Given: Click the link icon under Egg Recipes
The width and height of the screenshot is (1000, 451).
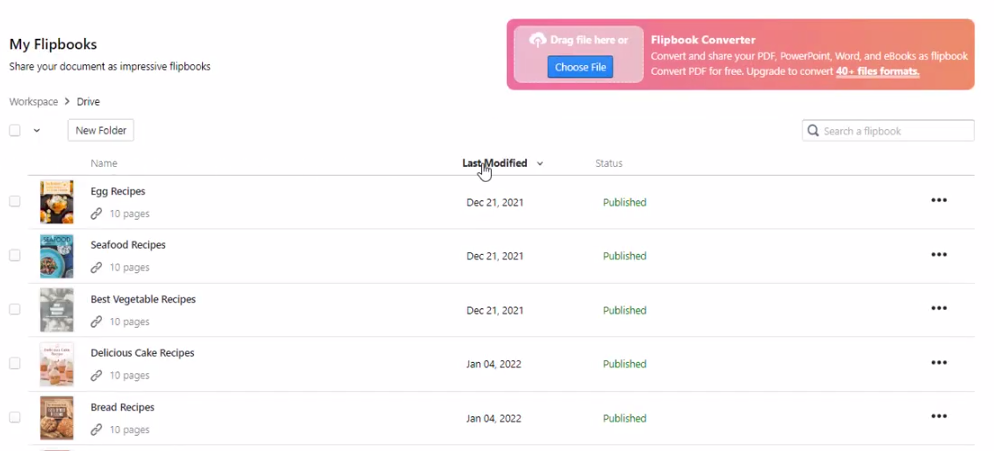Looking at the screenshot, I should (x=96, y=214).
